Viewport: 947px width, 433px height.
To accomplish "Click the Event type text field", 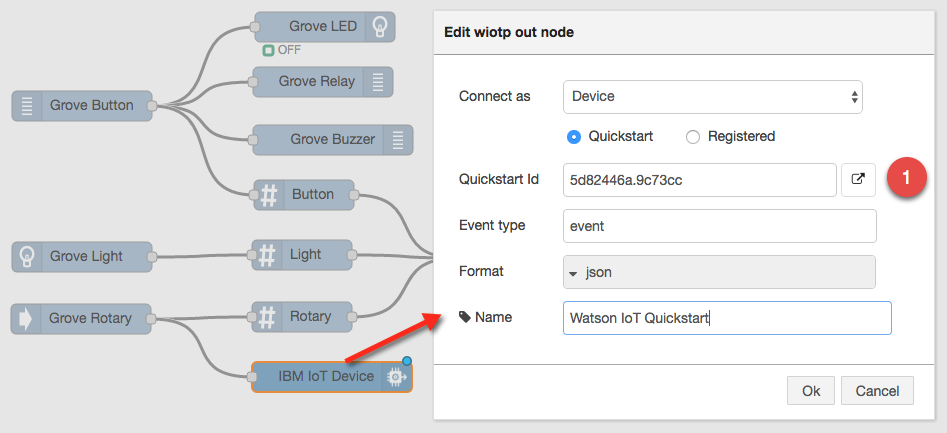I will click(x=719, y=226).
